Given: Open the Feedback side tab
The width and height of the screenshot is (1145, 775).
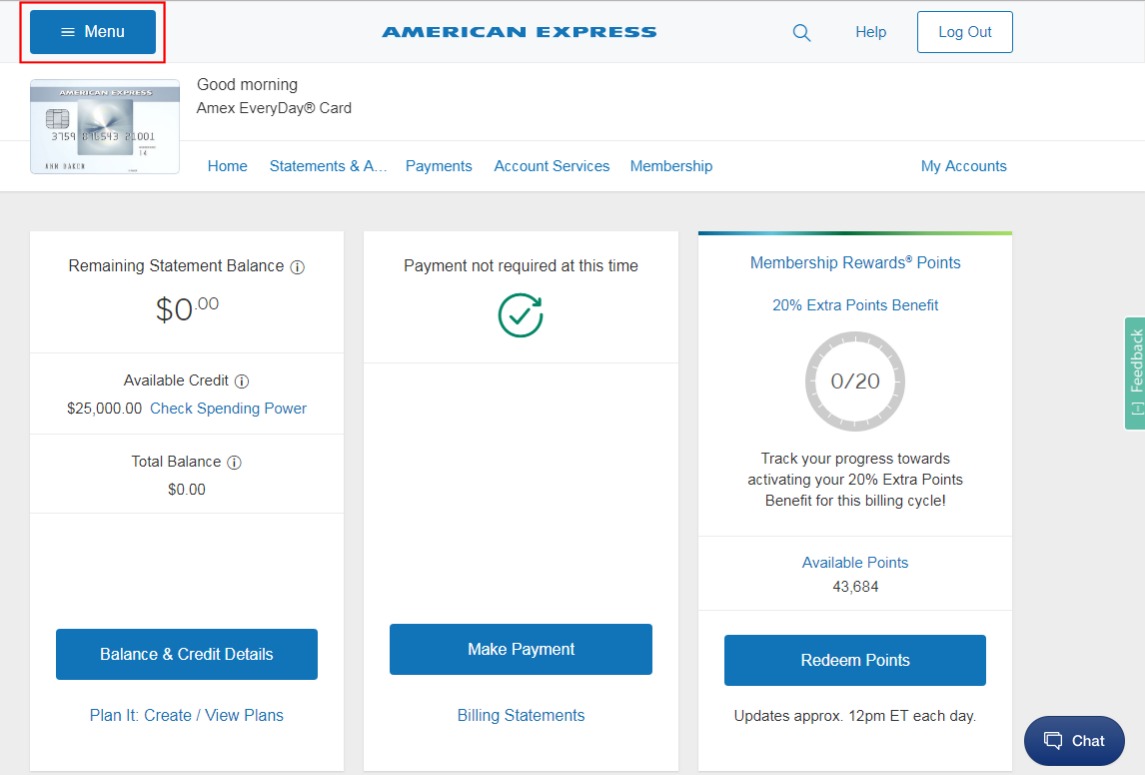Looking at the screenshot, I should pos(1136,373).
